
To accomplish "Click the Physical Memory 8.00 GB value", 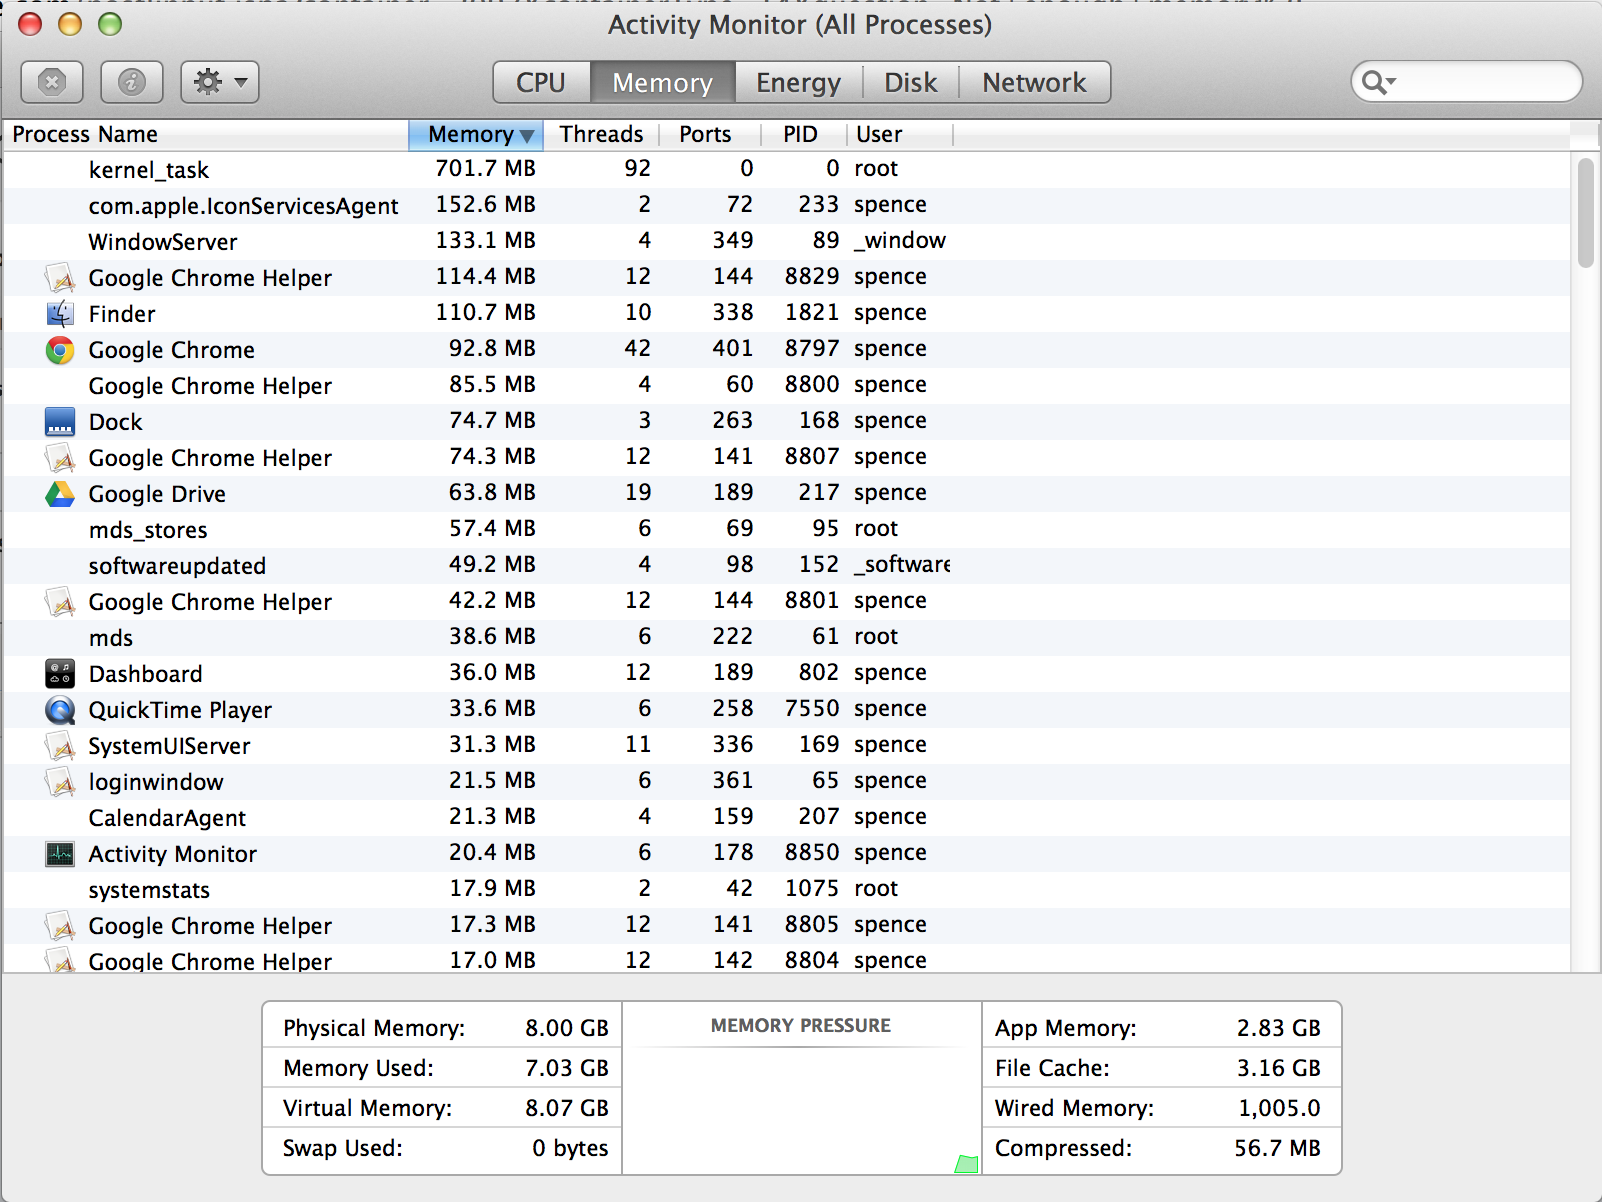I will [x=567, y=1028].
